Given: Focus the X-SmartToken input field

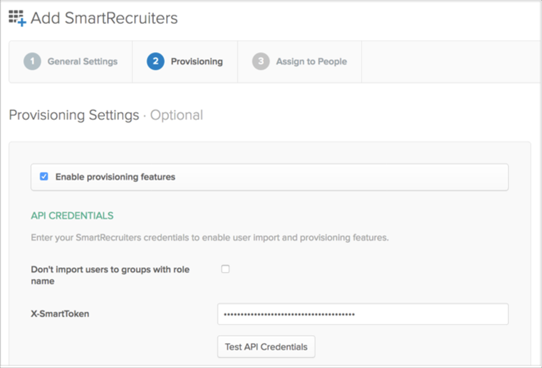Looking at the screenshot, I should [363, 314].
